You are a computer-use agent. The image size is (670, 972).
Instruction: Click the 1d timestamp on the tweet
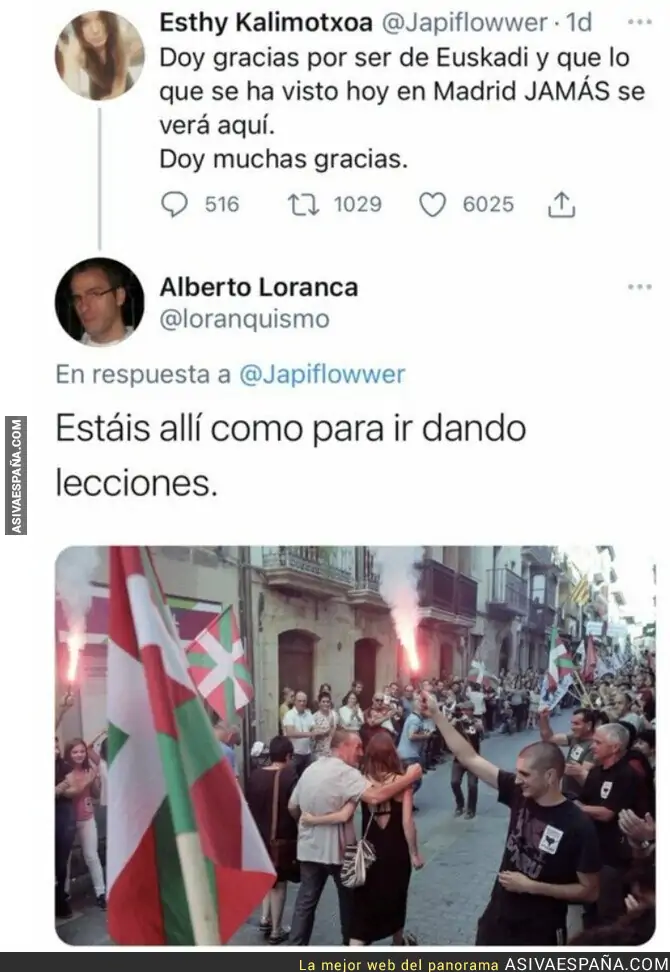click(580, 22)
